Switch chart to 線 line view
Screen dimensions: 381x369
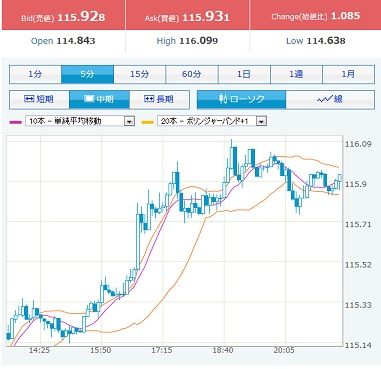pyautogui.click(x=330, y=99)
